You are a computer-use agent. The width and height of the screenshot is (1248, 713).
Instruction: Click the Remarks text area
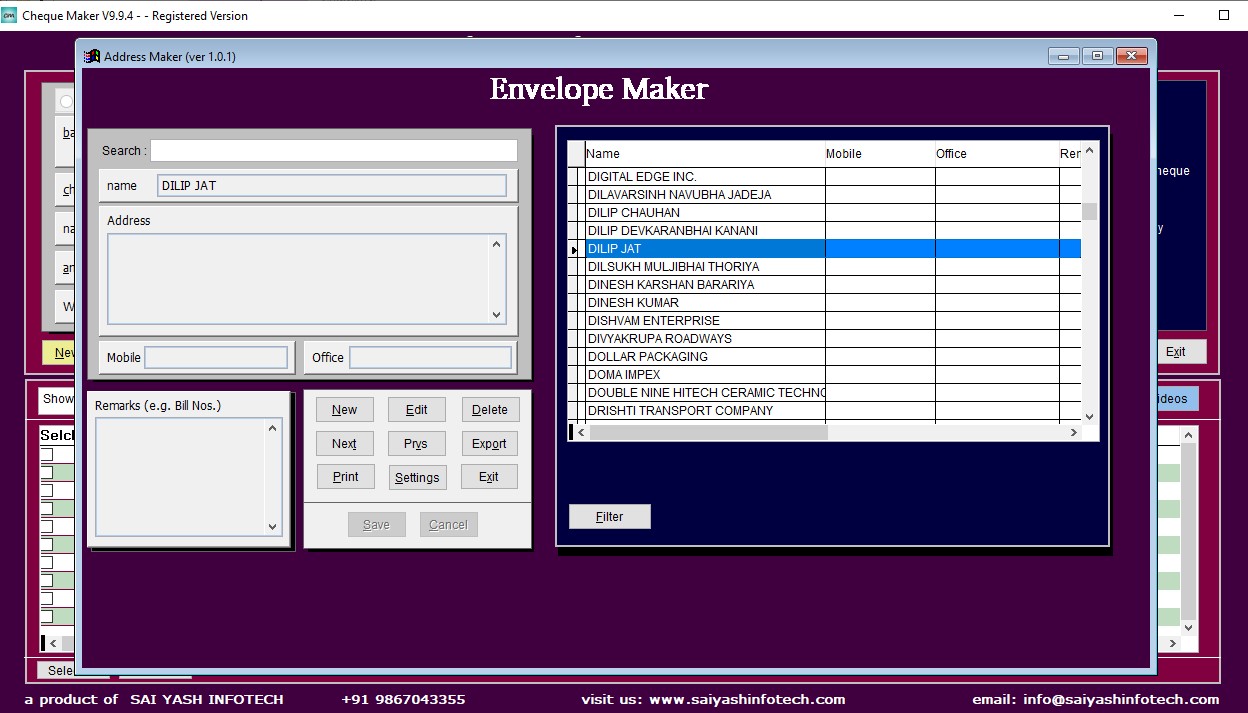pos(180,477)
